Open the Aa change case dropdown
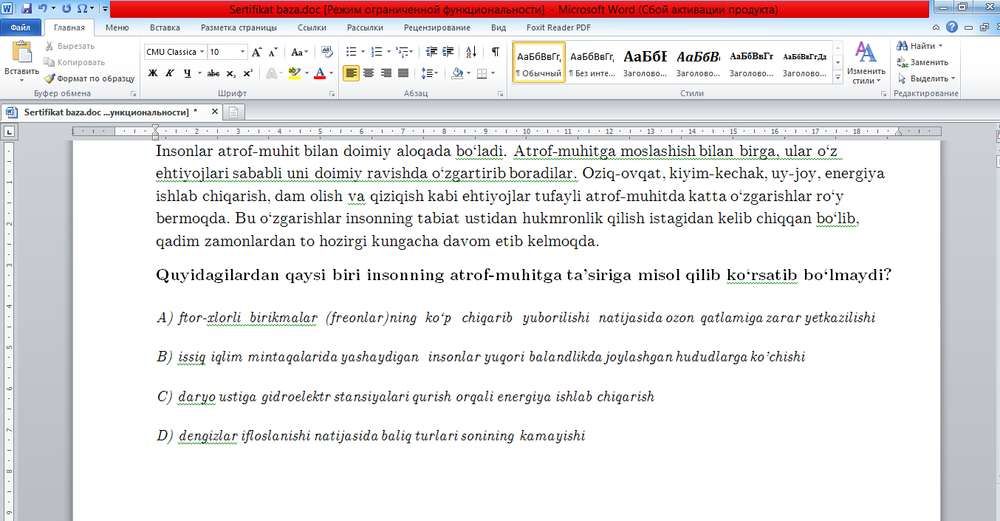The image size is (1000, 521). click(299, 52)
